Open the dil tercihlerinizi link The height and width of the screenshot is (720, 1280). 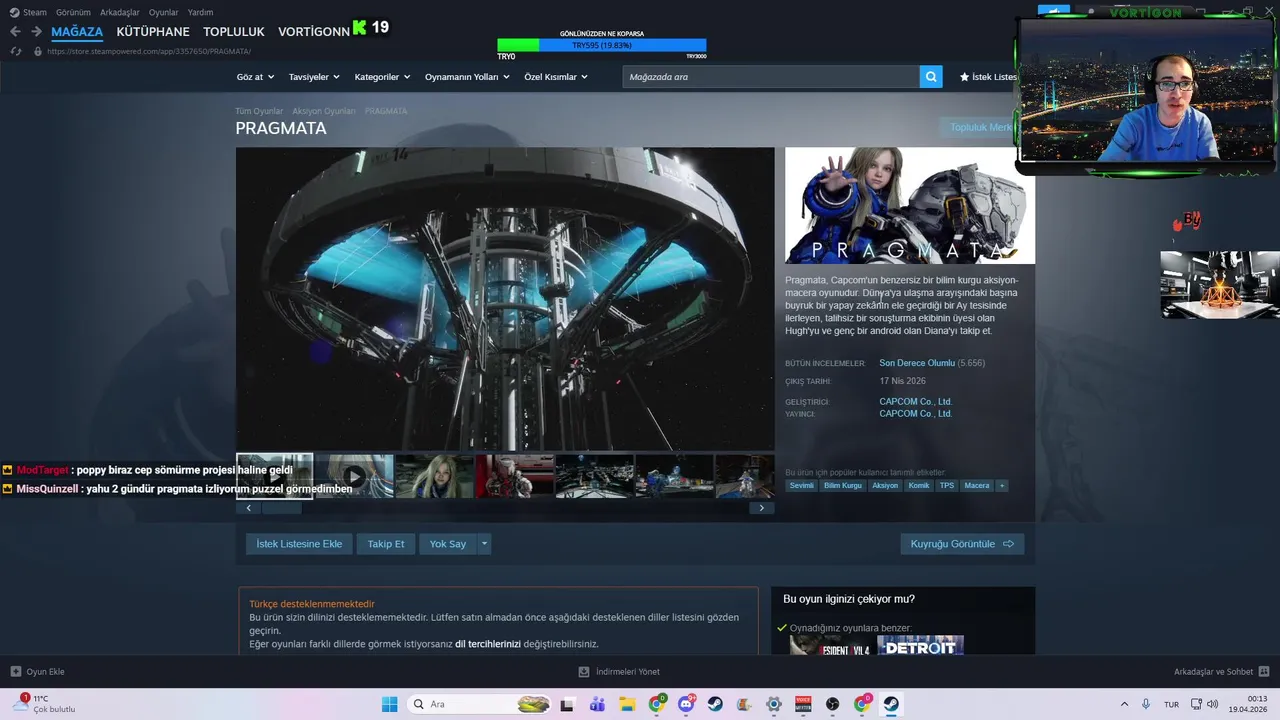click(x=488, y=644)
